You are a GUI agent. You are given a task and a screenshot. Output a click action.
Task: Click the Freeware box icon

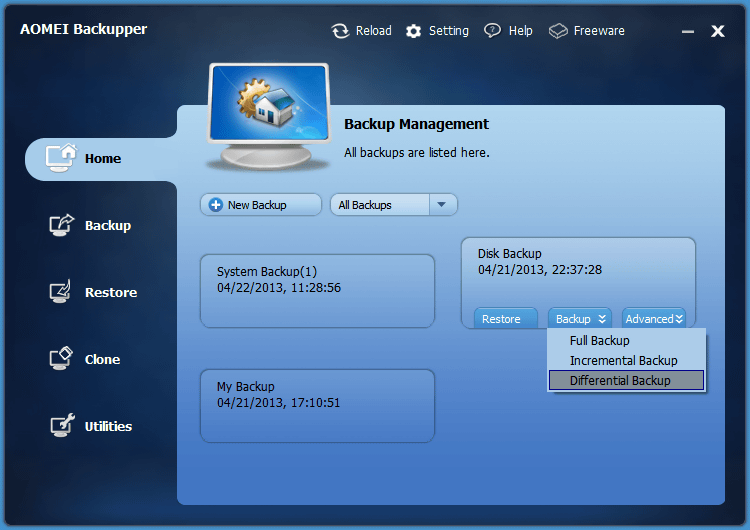[558, 31]
